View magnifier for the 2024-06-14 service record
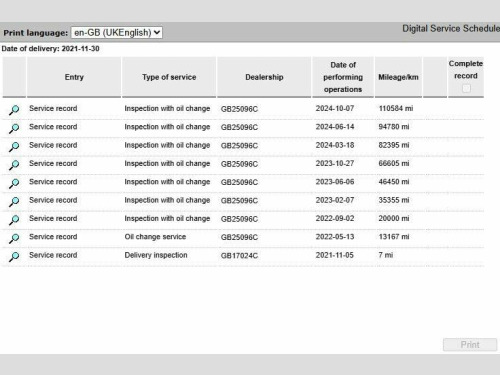 point(14,128)
